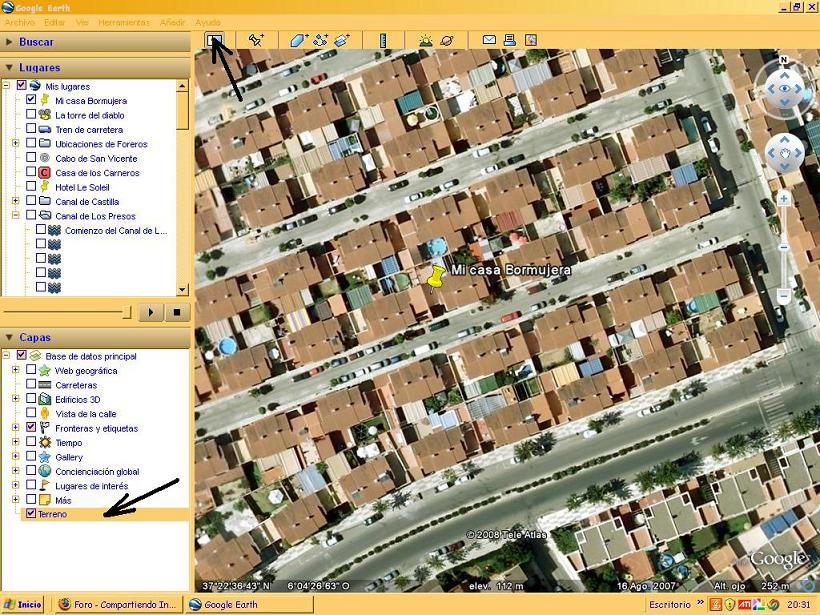Show the view in Google Maps

coord(530,39)
